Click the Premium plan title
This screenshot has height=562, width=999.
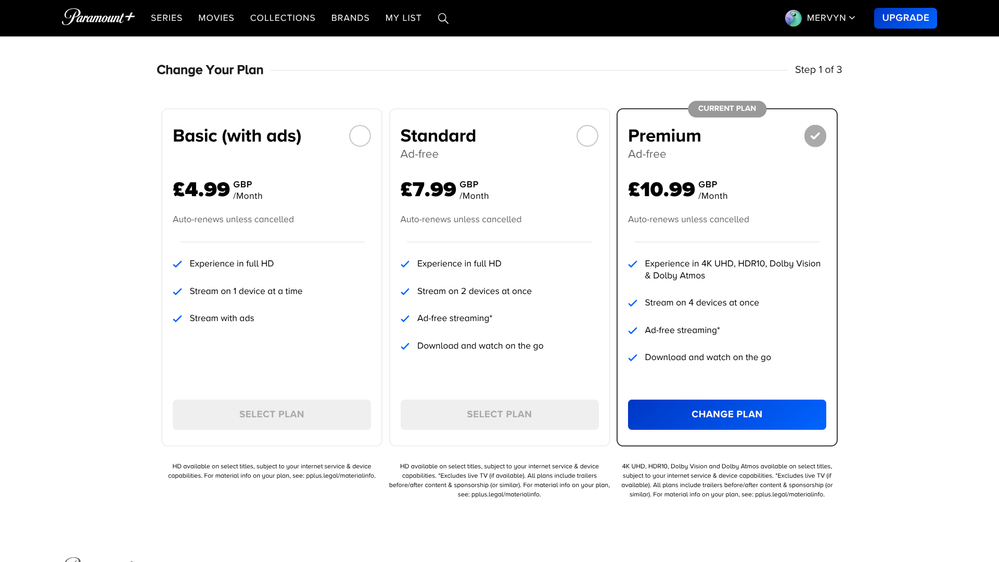pos(664,136)
